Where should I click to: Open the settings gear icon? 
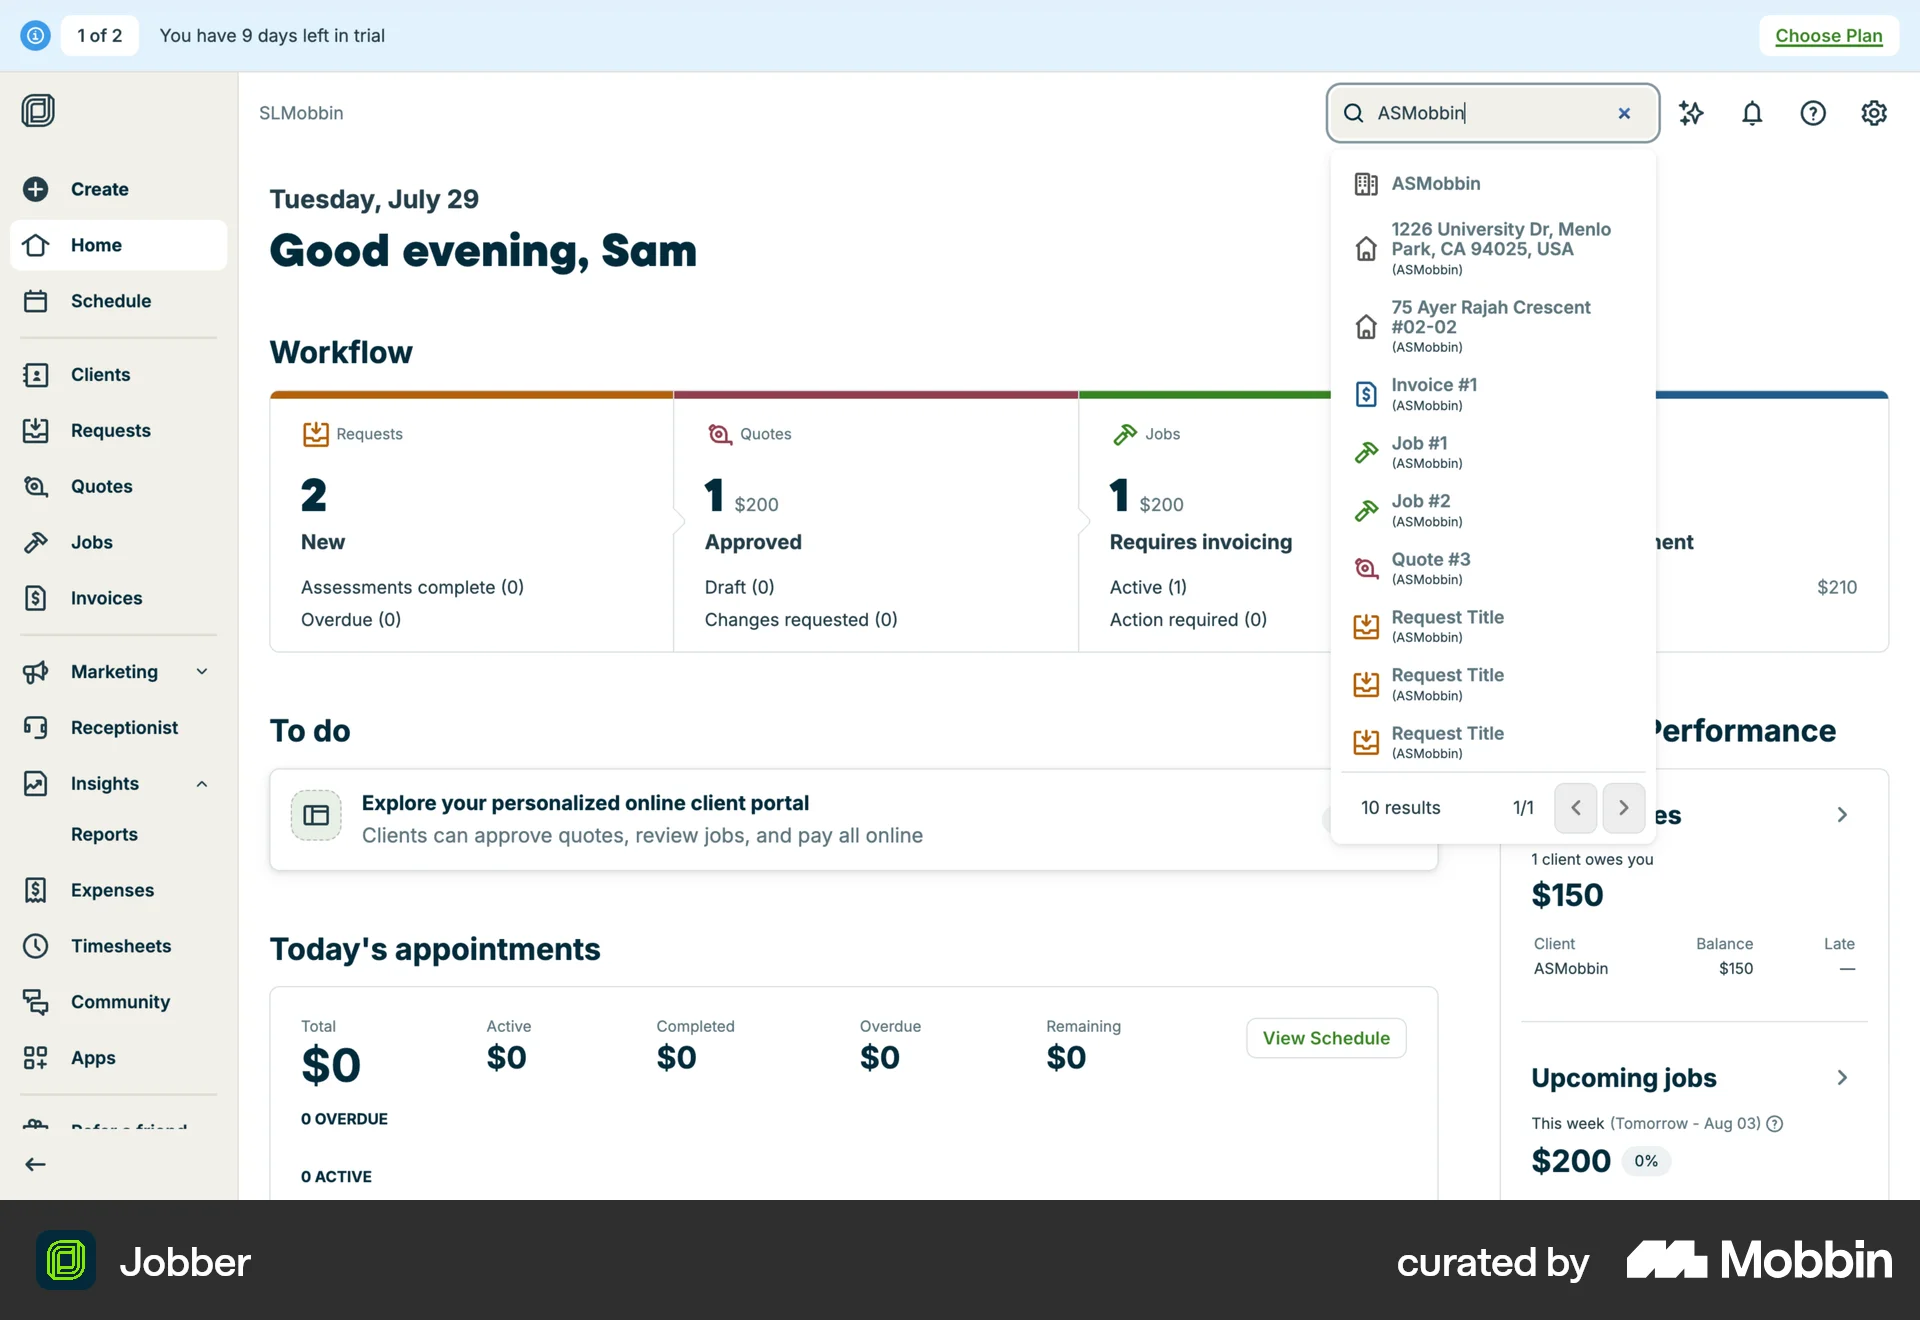[x=1874, y=113]
